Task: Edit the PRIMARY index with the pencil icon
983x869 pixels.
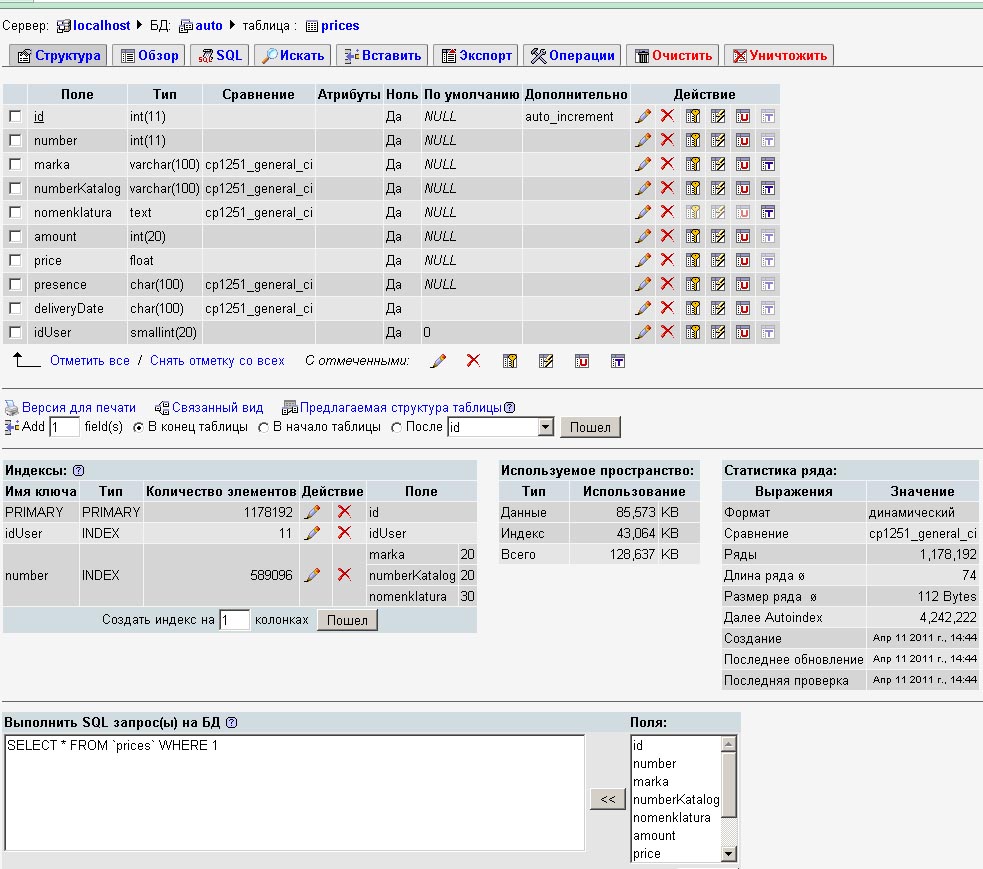Action: pyautogui.click(x=312, y=512)
